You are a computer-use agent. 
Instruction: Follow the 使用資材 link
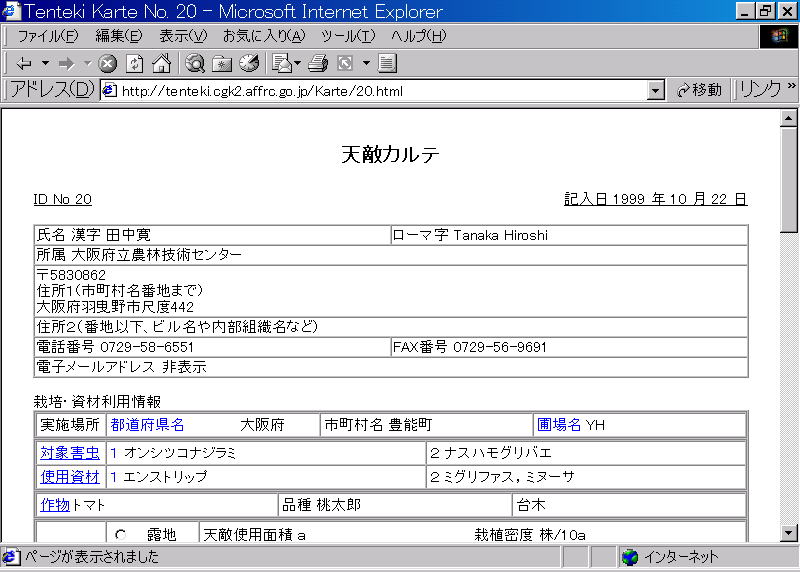coord(70,477)
